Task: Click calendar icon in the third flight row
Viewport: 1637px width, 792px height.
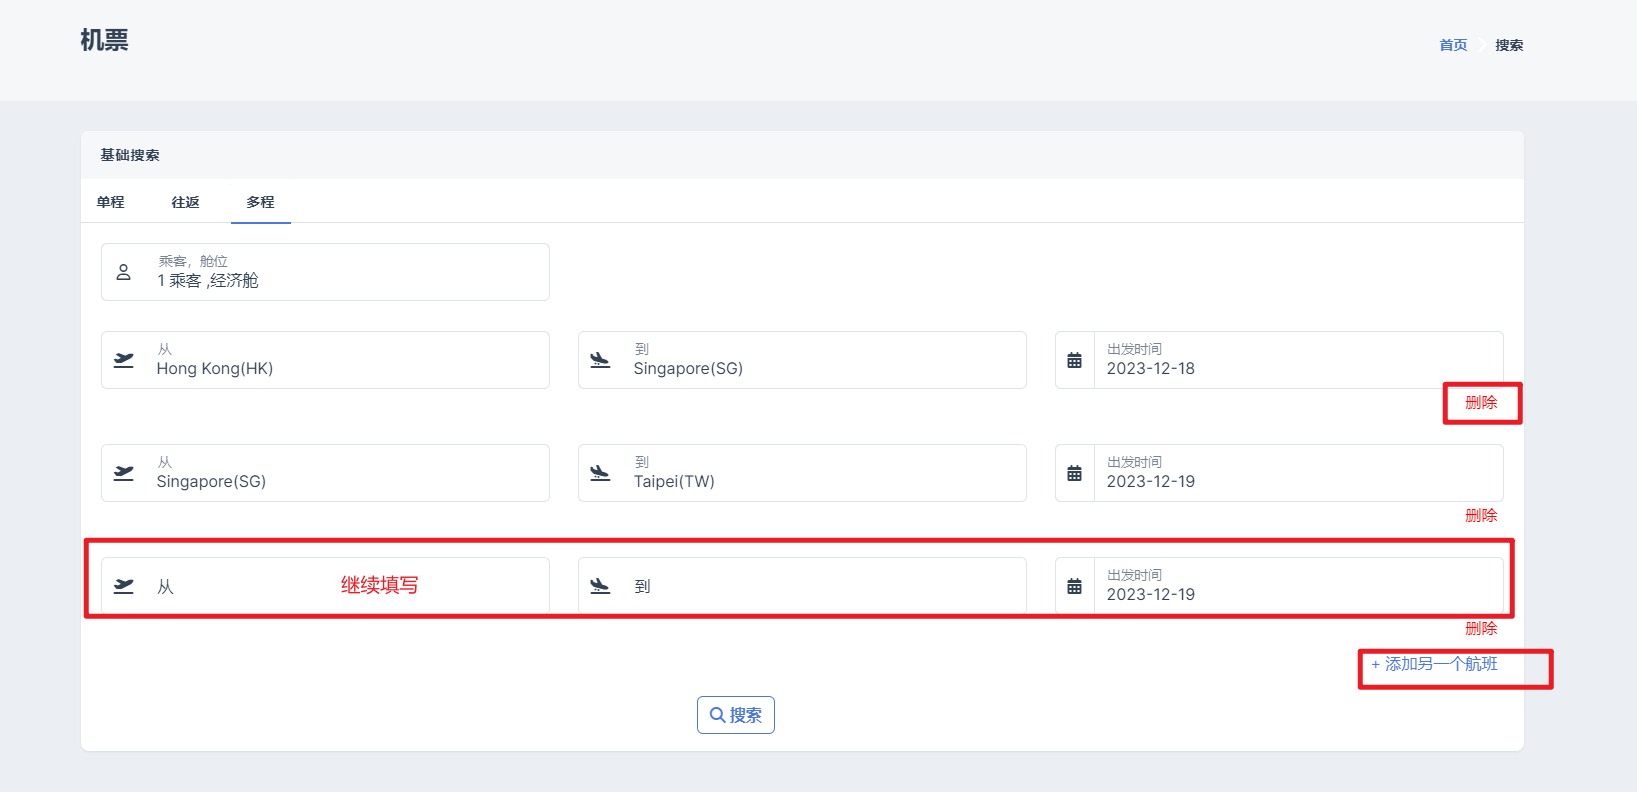Action: click(x=1074, y=586)
